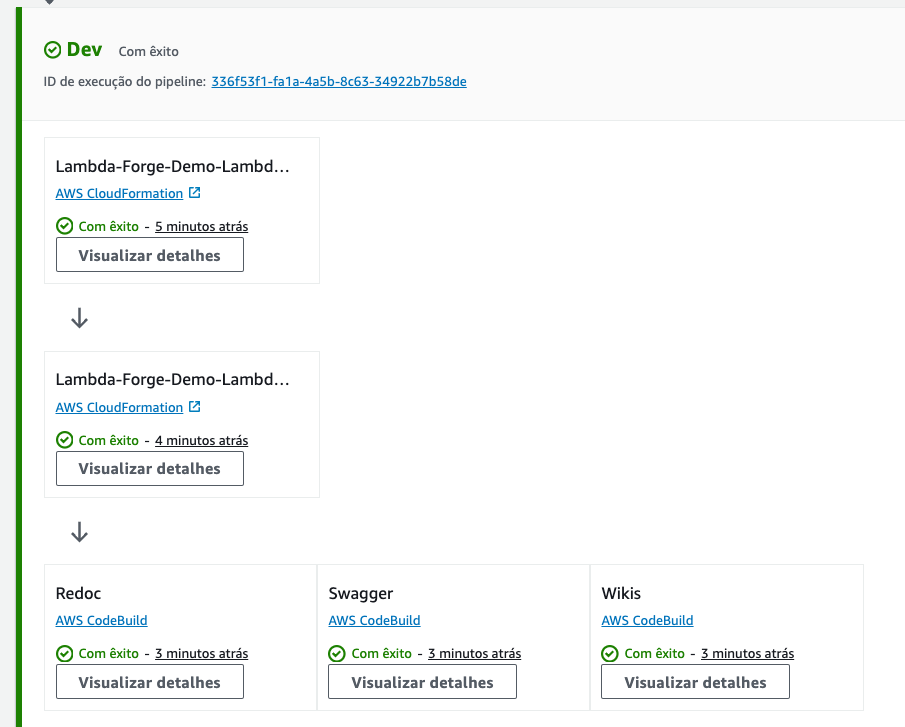Click success check icon in first Lambda-Forge card

[65, 226]
